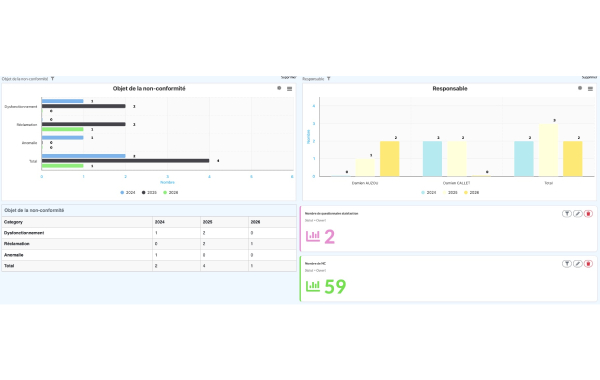The image size is (600, 380).
Task: Toggle dark 2025 series in non-conformité chart legend
Action: (x=149, y=192)
